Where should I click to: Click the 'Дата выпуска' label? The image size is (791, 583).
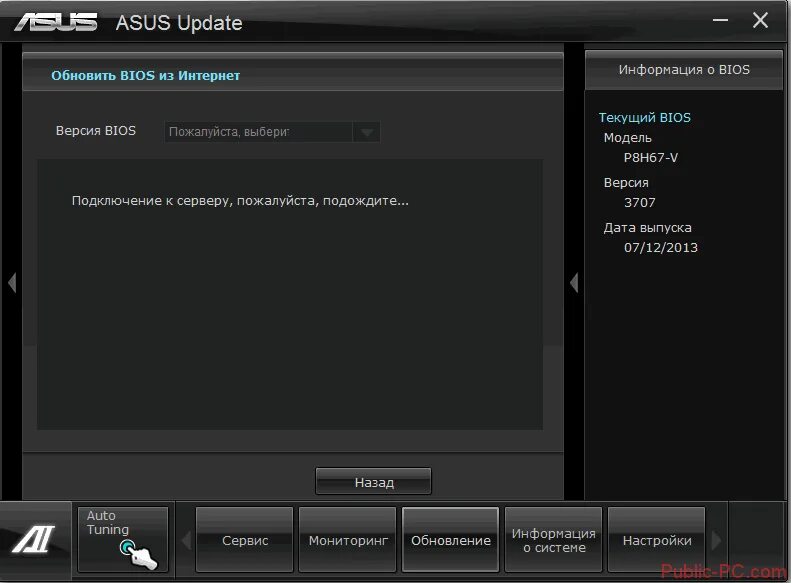(x=647, y=228)
